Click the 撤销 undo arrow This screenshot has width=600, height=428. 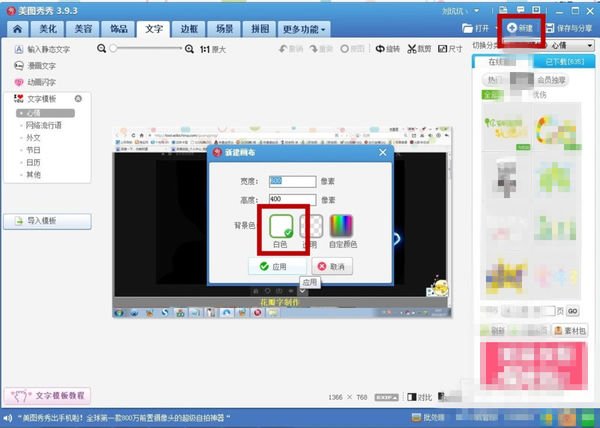pos(291,49)
